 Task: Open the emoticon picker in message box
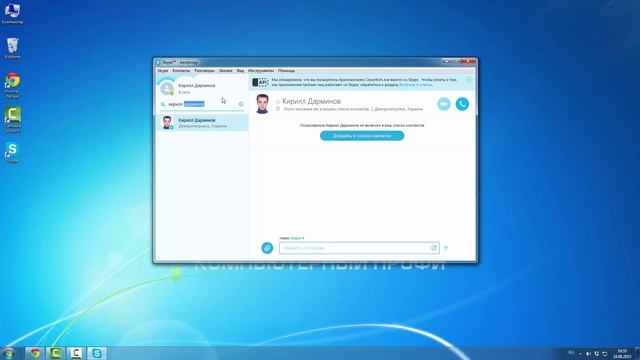pos(433,248)
